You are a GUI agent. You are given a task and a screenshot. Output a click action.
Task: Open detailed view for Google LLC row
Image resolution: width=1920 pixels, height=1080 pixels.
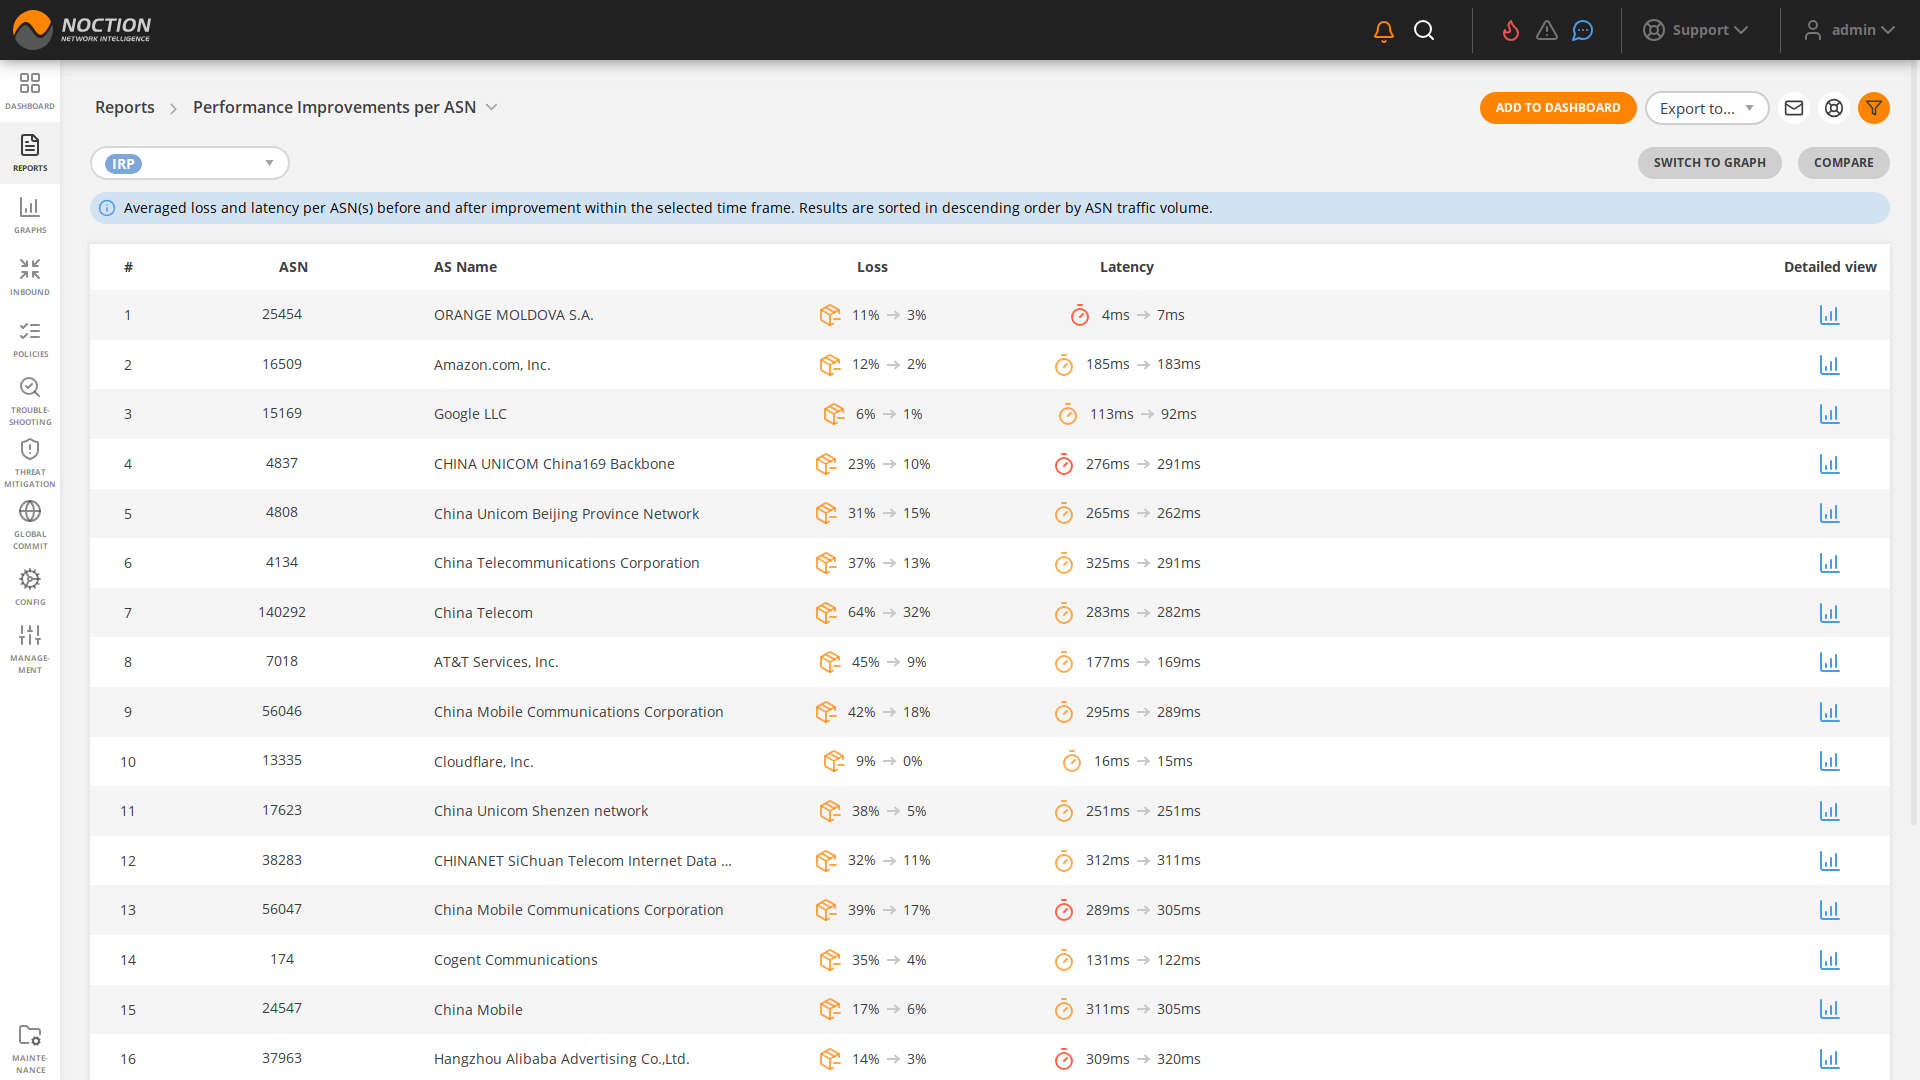point(1830,414)
